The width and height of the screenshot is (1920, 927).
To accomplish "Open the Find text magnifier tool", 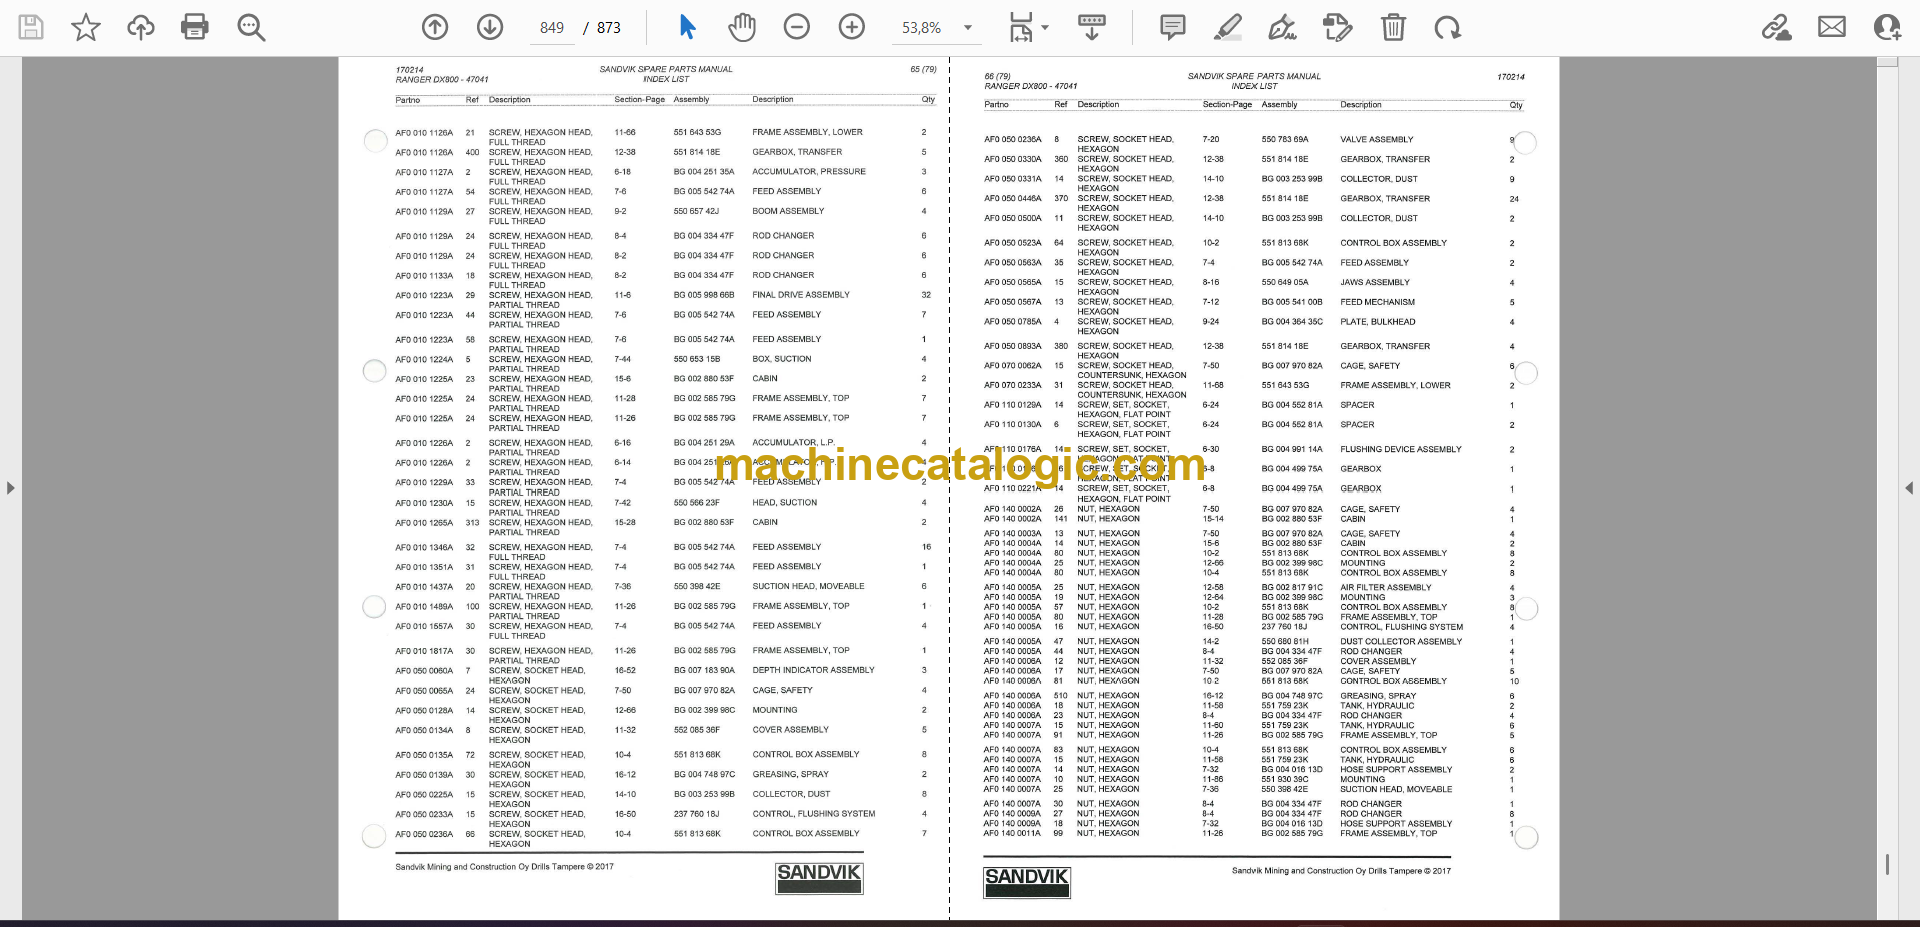I will pyautogui.click(x=251, y=27).
